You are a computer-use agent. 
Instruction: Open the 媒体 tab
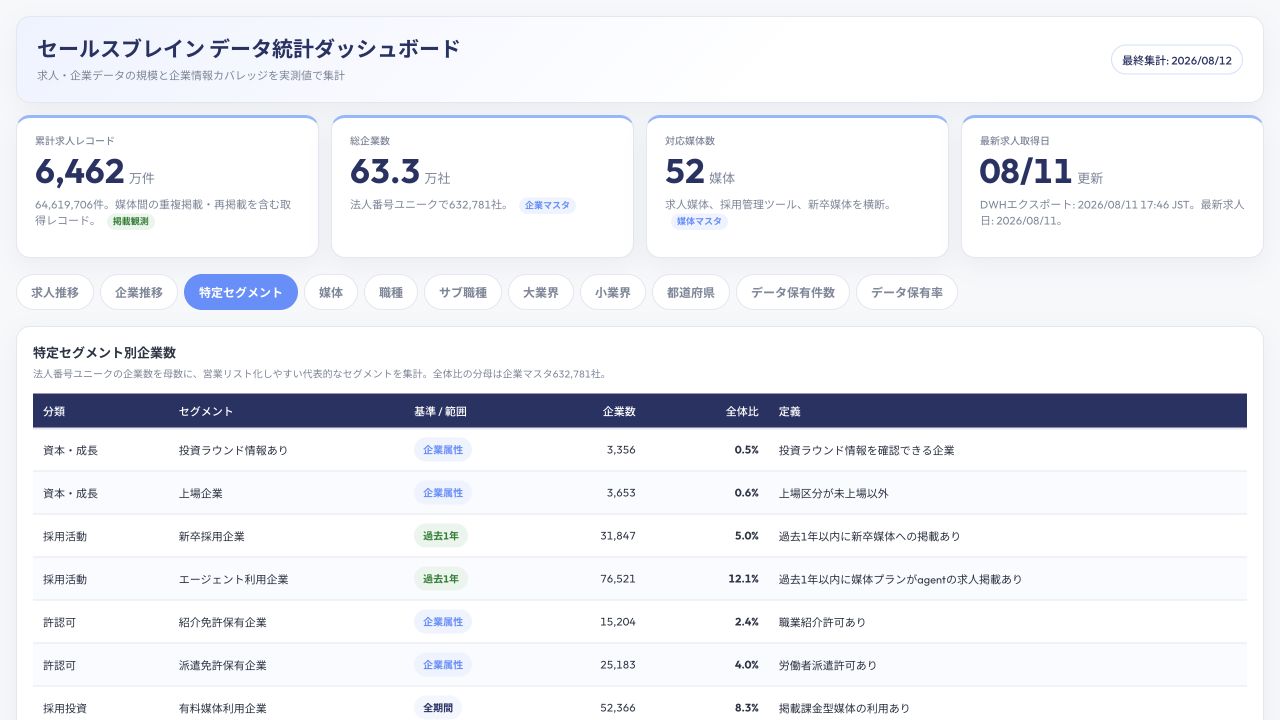[x=331, y=292]
